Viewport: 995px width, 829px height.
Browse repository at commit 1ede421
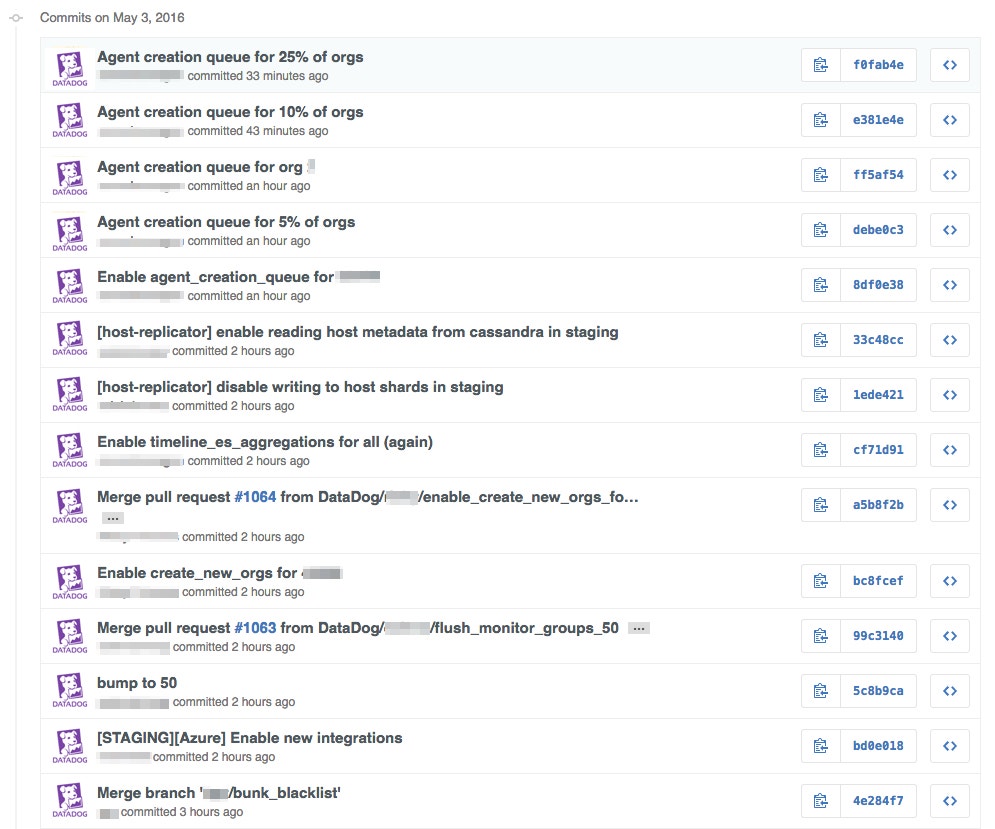pos(949,394)
